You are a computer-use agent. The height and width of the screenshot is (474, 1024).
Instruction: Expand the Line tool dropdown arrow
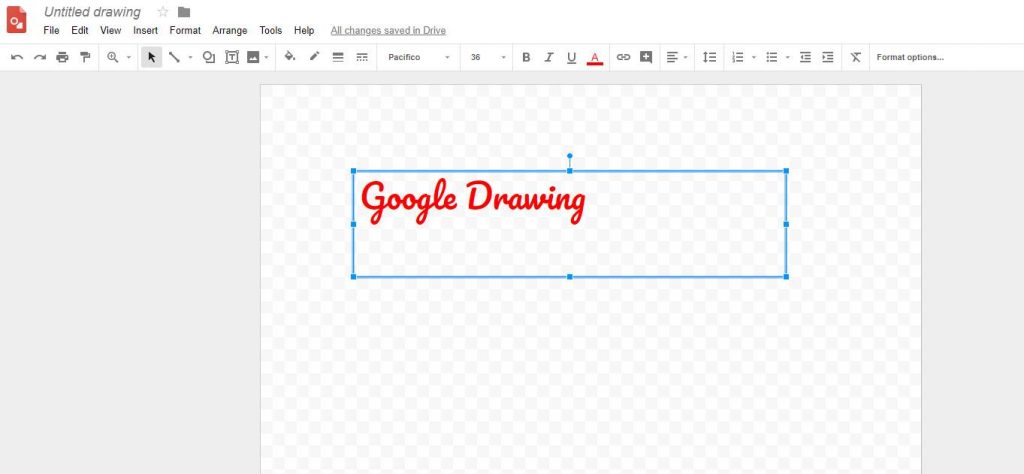(x=191, y=57)
